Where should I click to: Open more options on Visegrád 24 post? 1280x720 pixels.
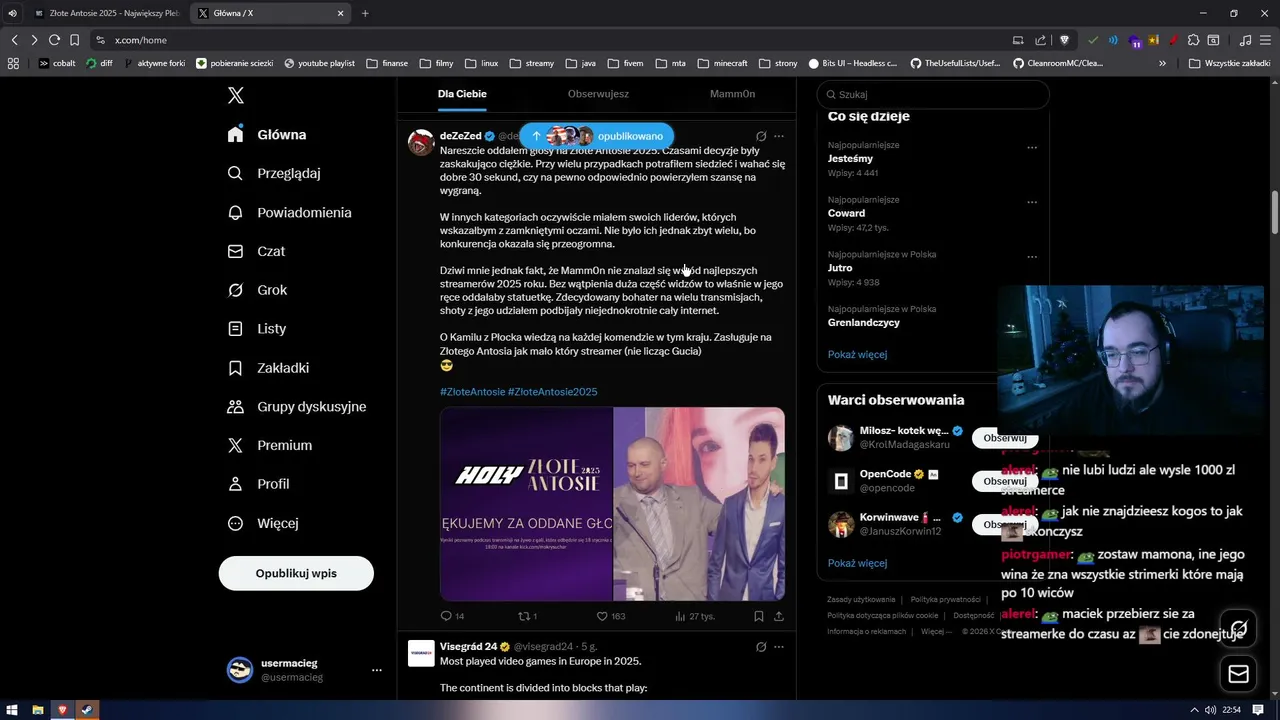click(779, 647)
